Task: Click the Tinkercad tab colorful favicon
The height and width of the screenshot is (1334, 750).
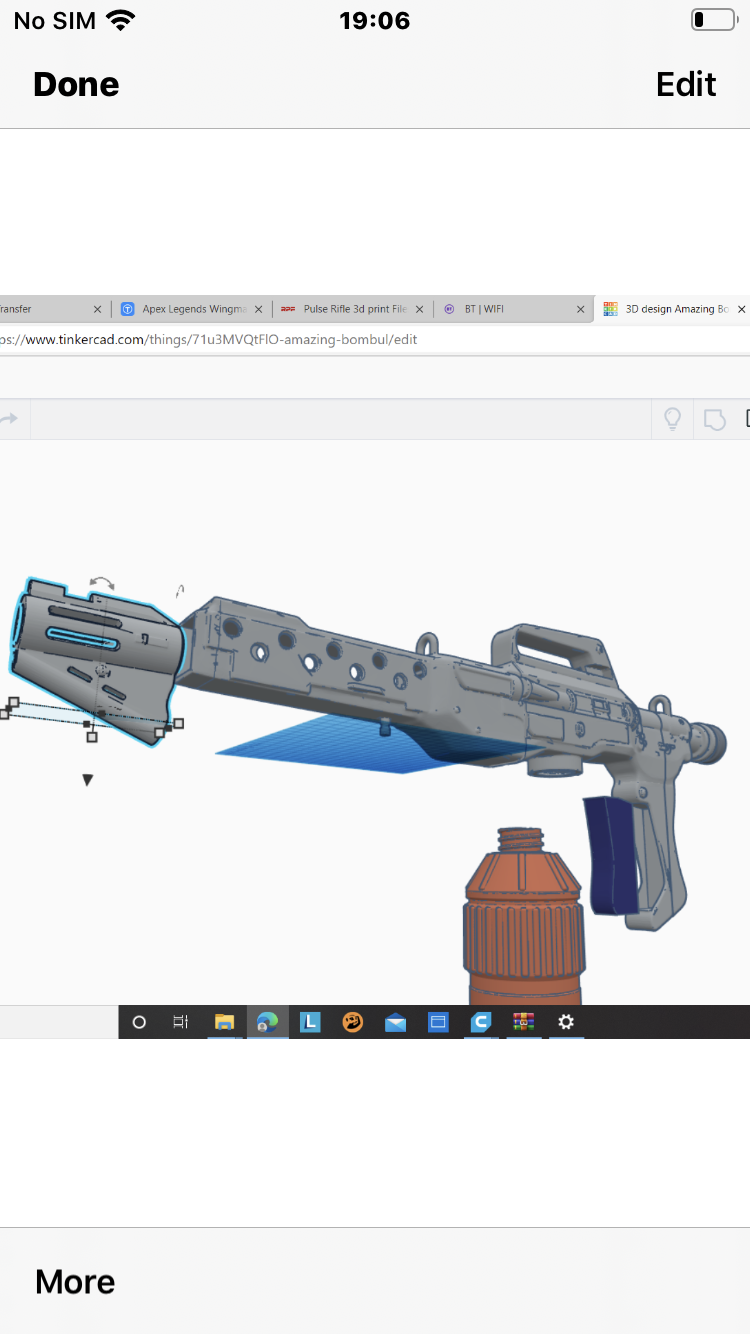Action: 610,309
